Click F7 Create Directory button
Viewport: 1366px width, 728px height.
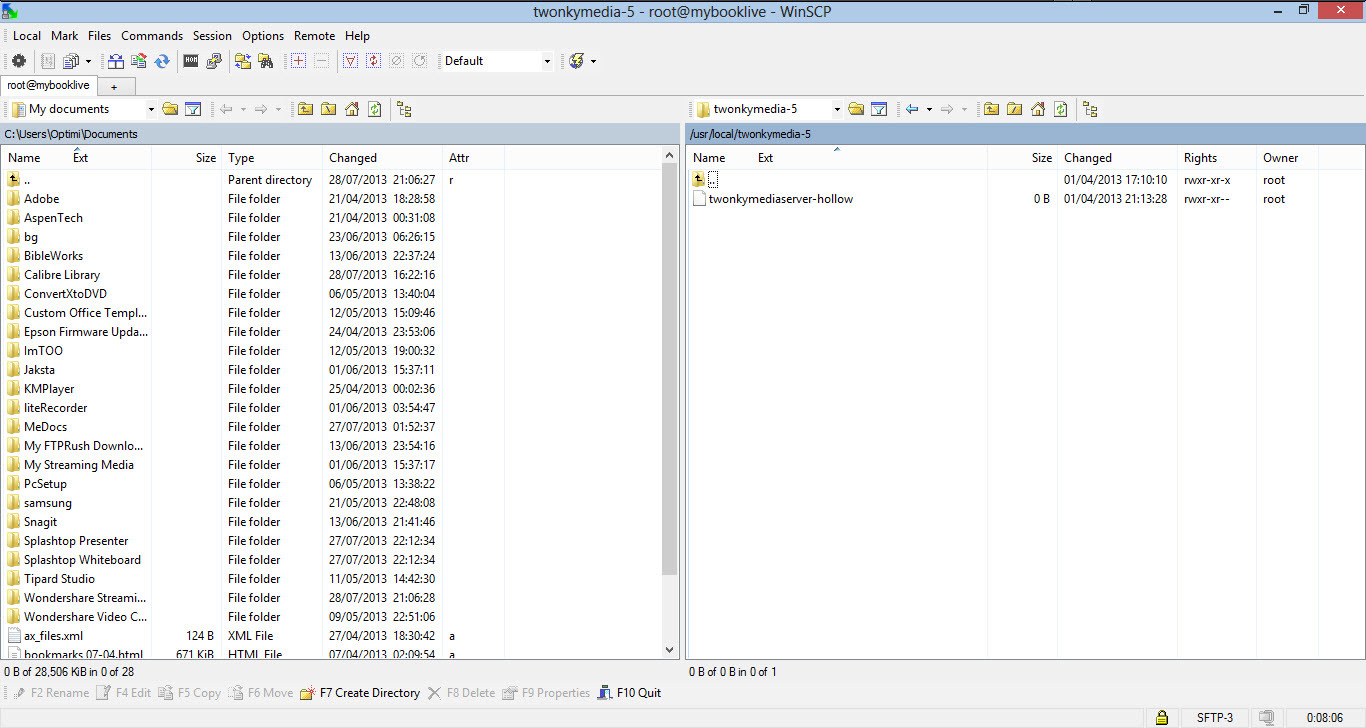pos(360,693)
